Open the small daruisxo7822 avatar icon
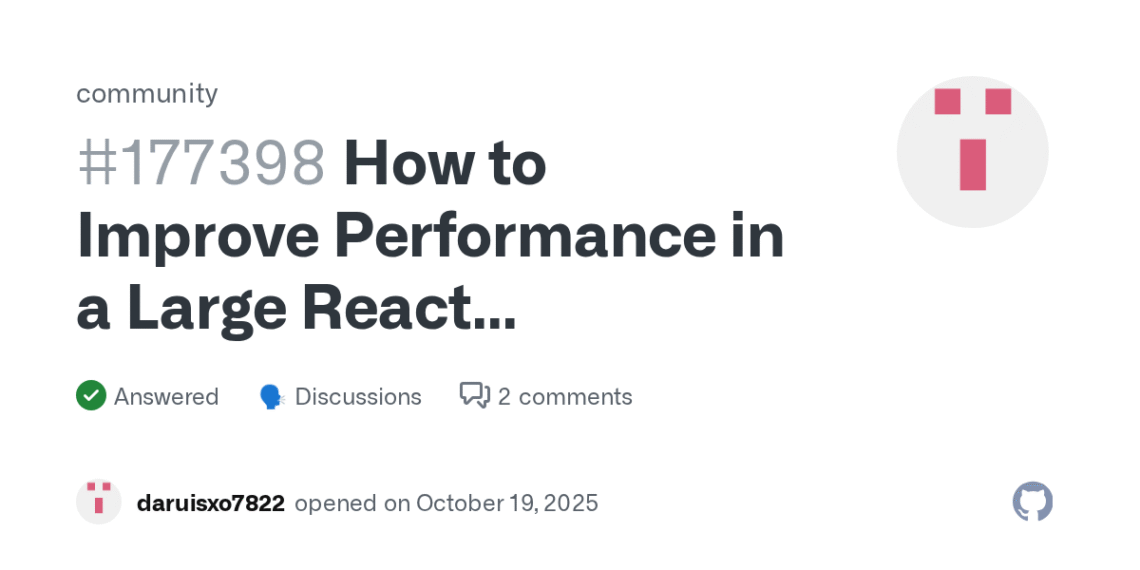The height and width of the screenshot is (570, 1140). pos(98,502)
